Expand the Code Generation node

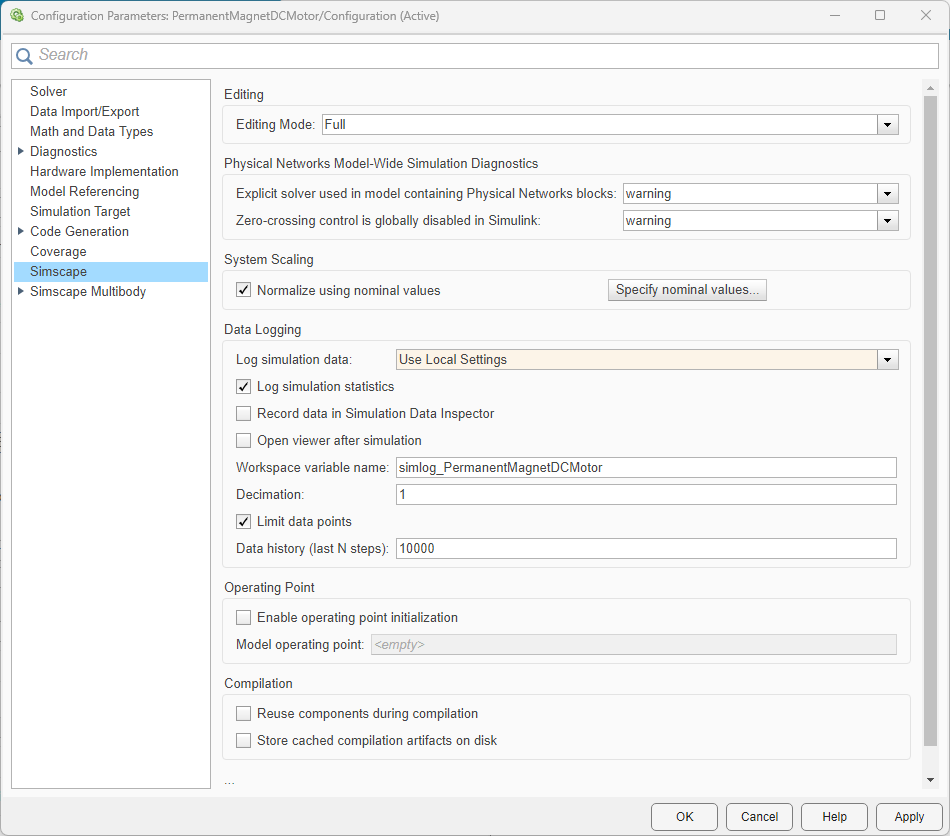tap(21, 231)
